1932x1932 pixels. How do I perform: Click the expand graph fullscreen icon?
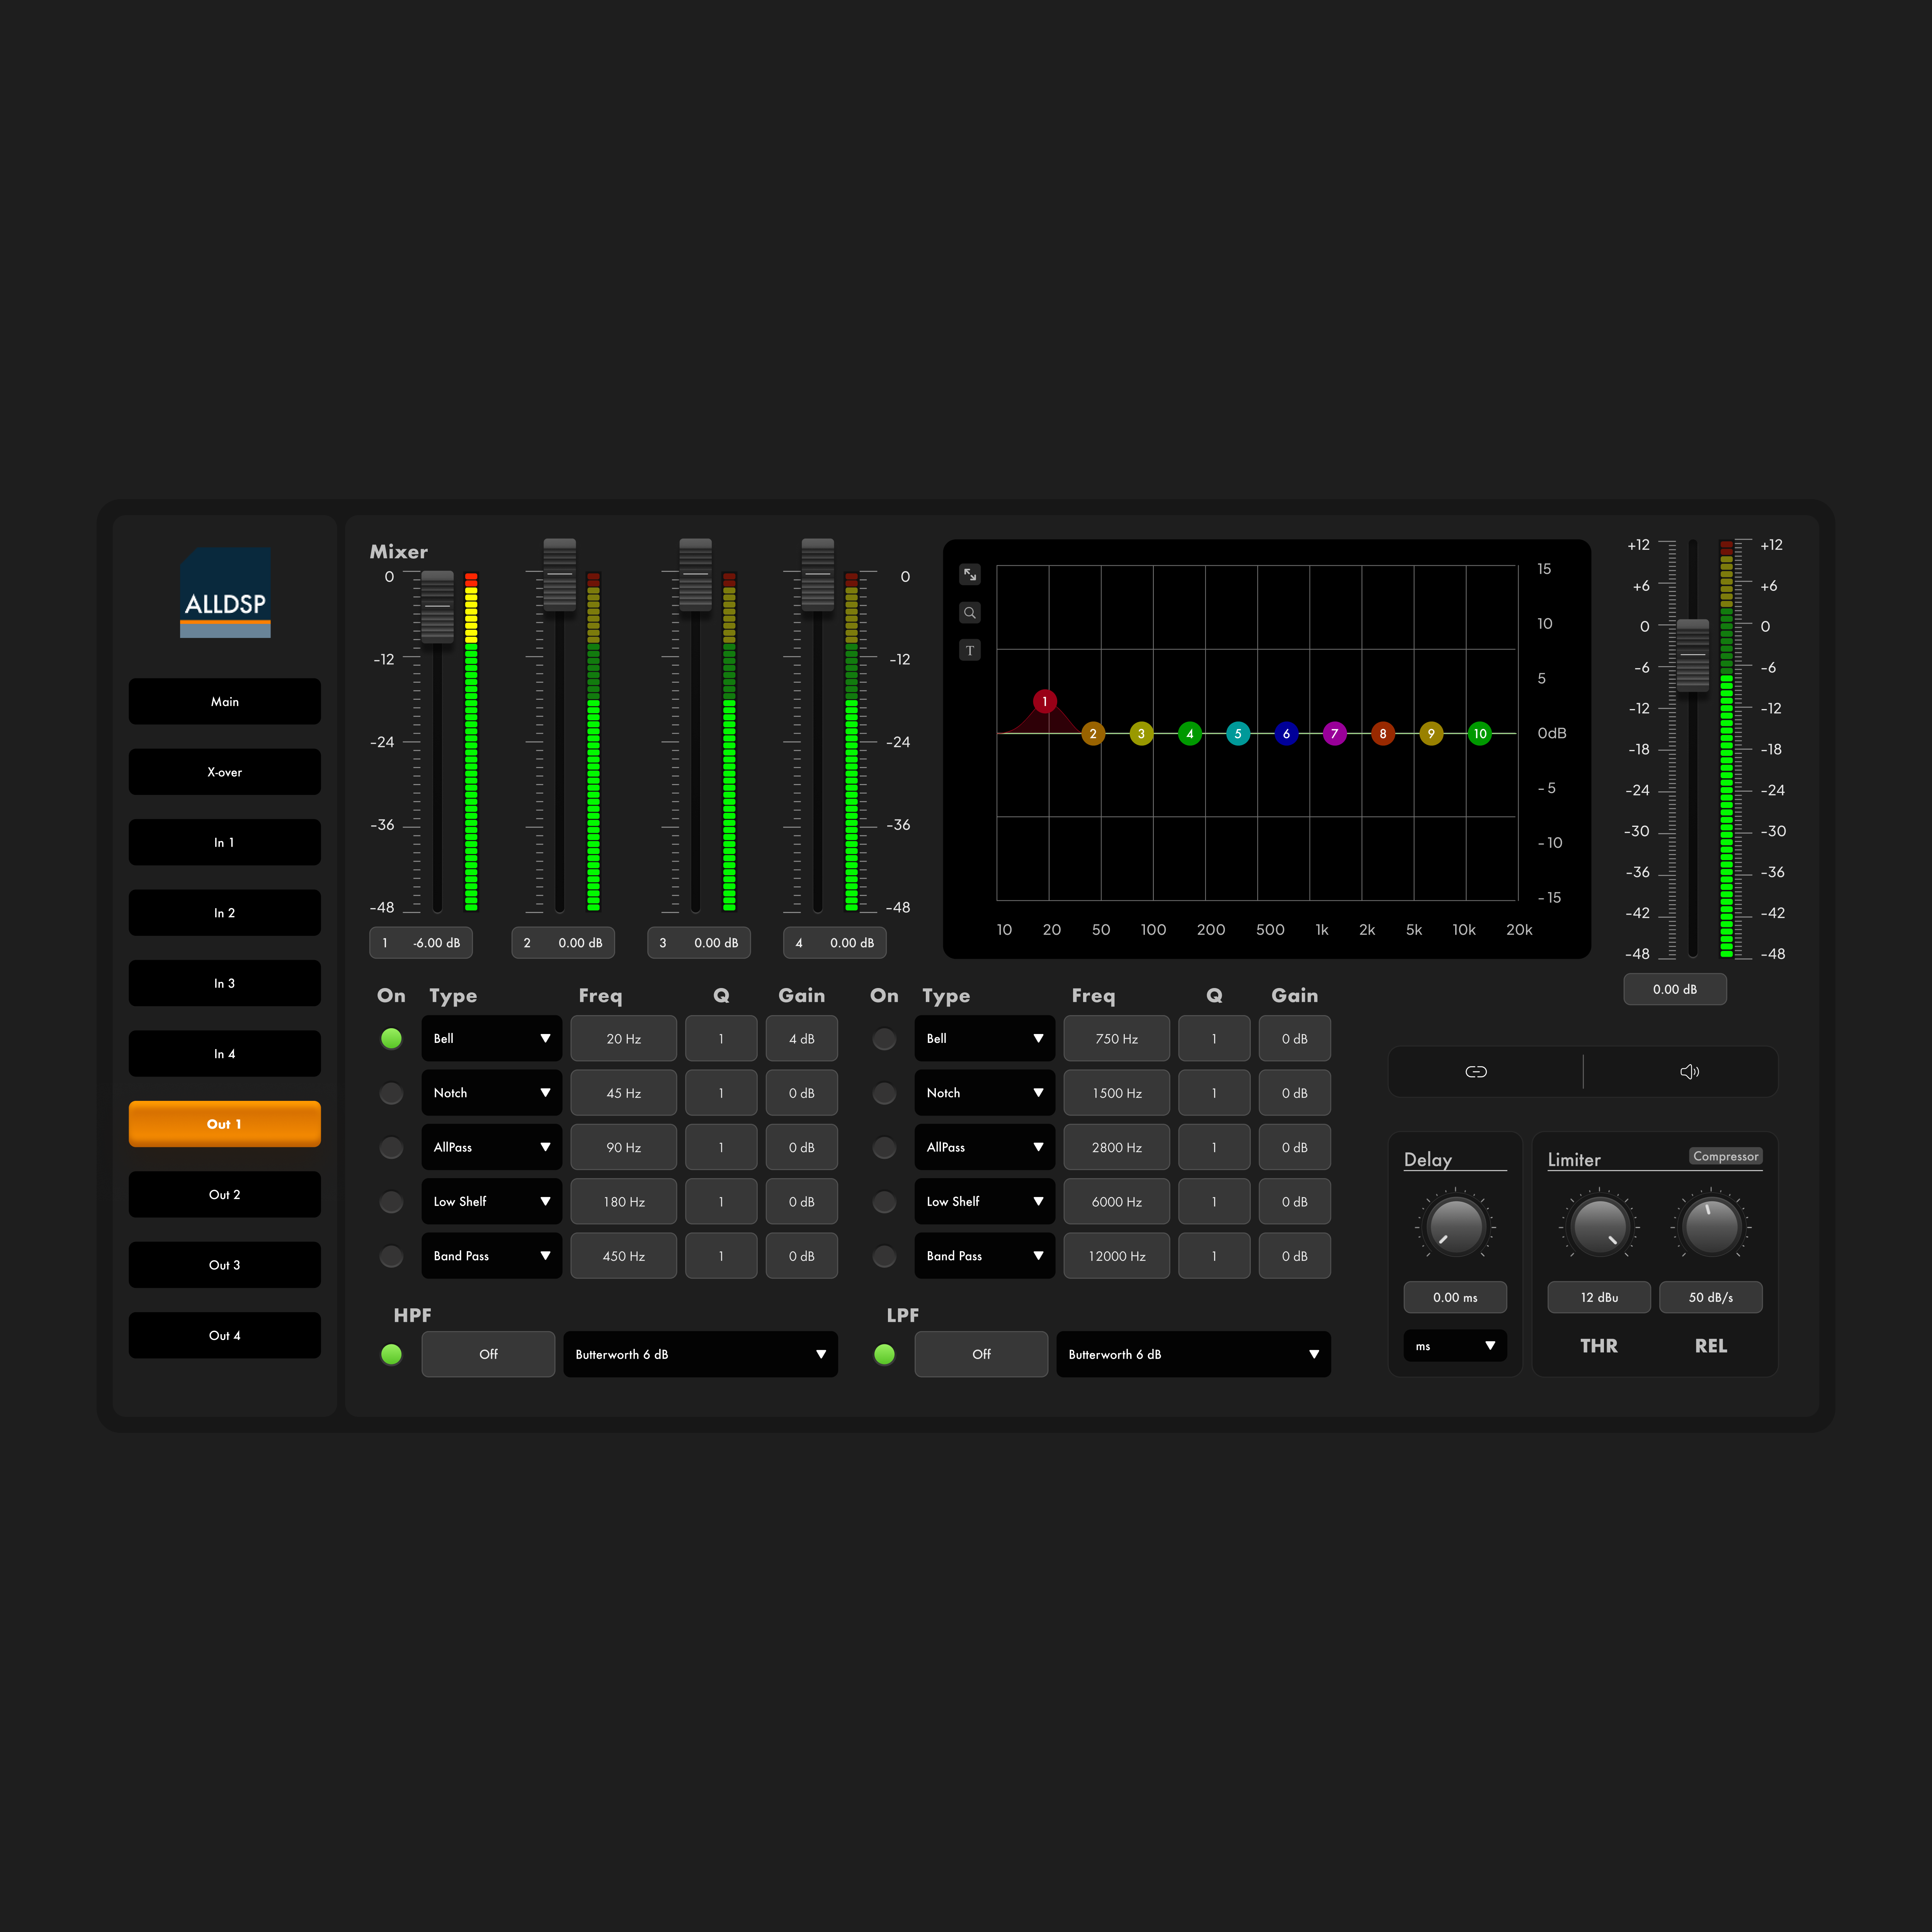click(969, 574)
